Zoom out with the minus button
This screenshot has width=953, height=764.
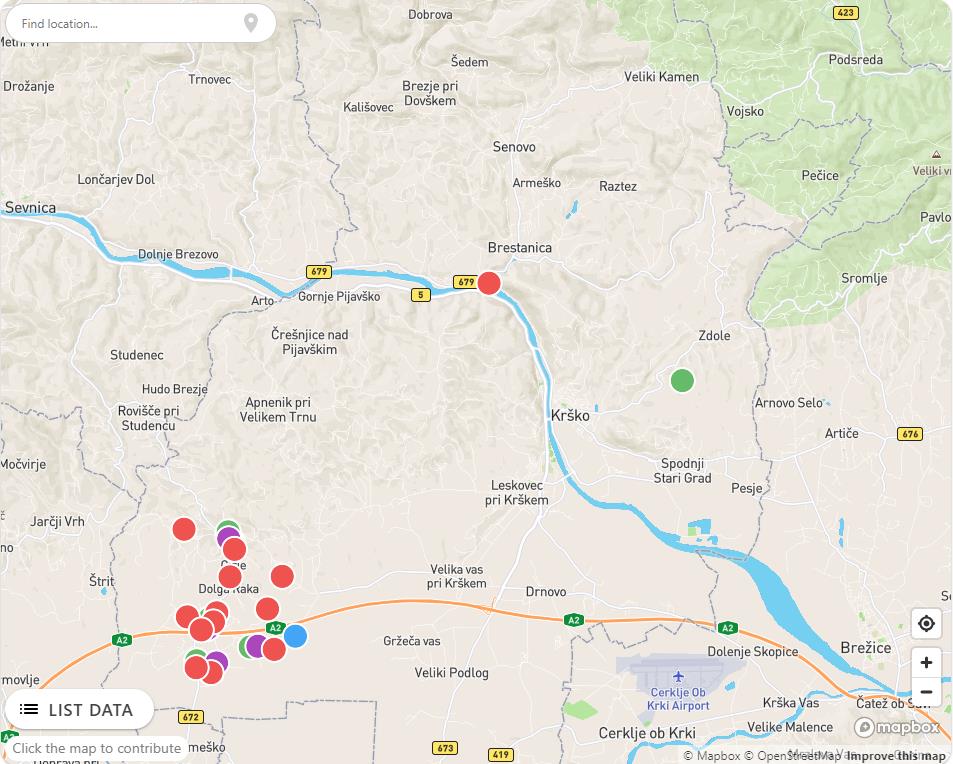tap(926, 692)
